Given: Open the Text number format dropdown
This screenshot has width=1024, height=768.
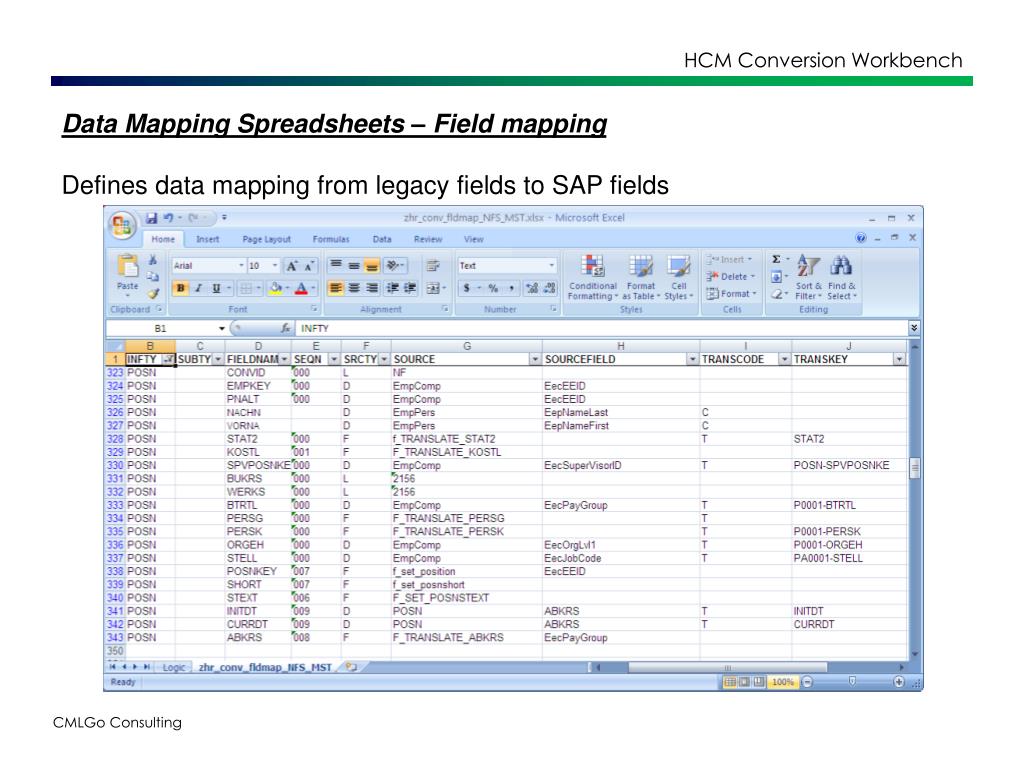Looking at the screenshot, I should 551,265.
